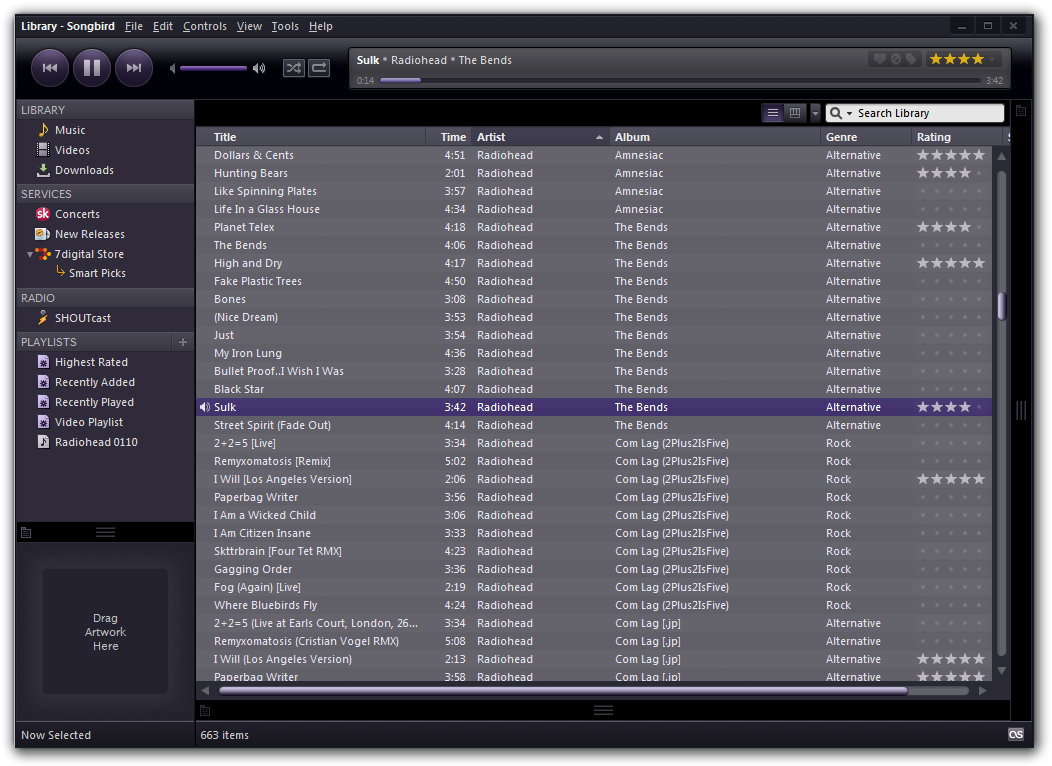Sort by the Album column
Screen dimensions: 1052x766
pyautogui.click(x=715, y=137)
